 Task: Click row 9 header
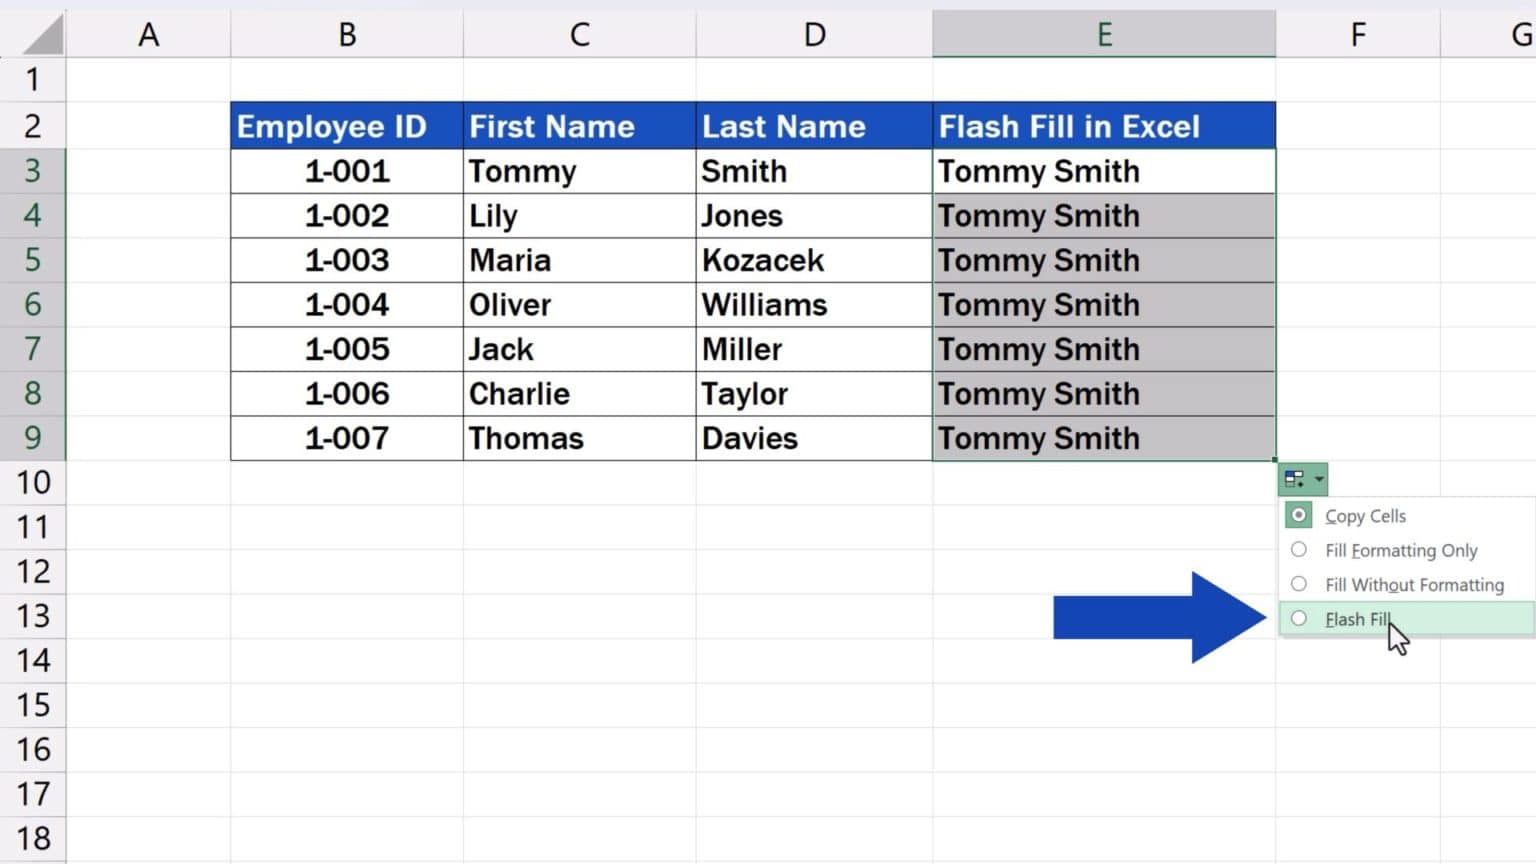(x=34, y=438)
